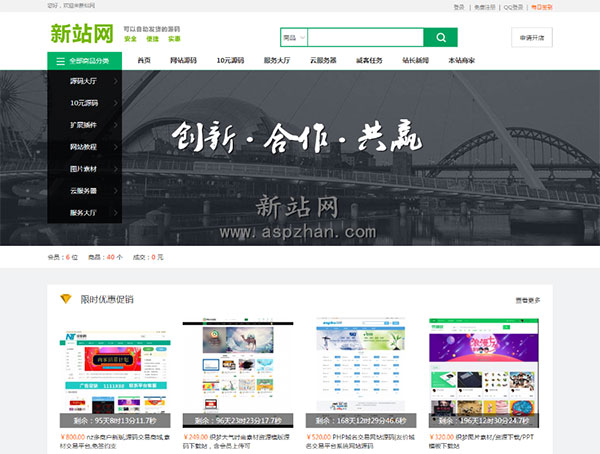This screenshot has height=454, width=600.
Task: Click the ¥249.00 product title text
Action: pos(238,441)
